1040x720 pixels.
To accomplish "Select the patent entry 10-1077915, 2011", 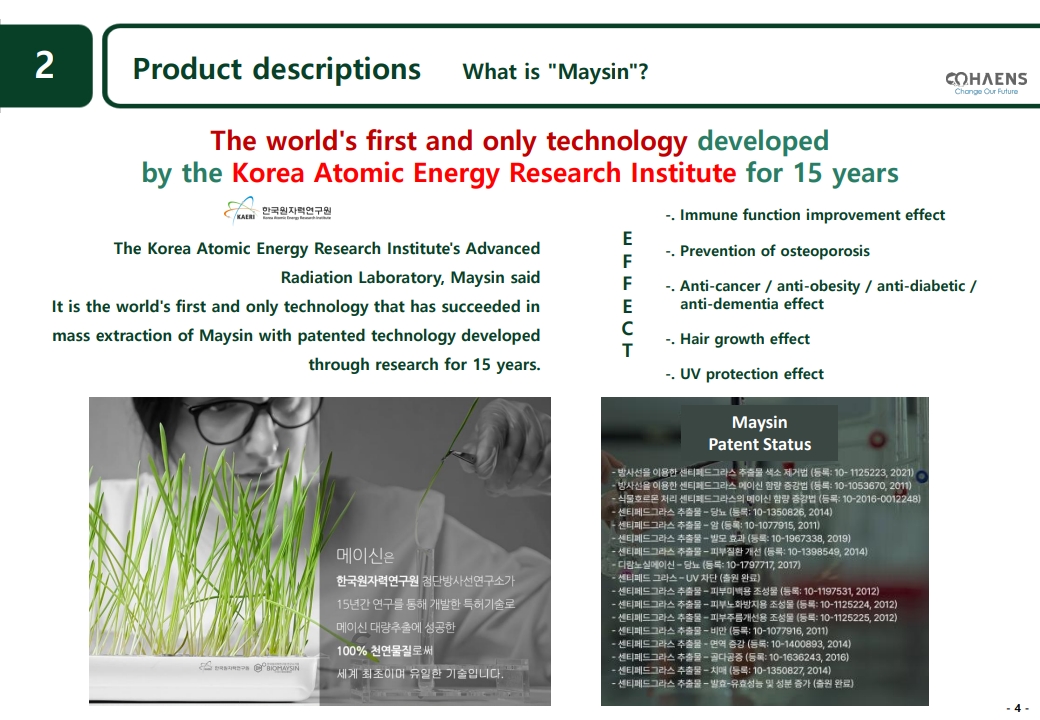I will (716, 525).
